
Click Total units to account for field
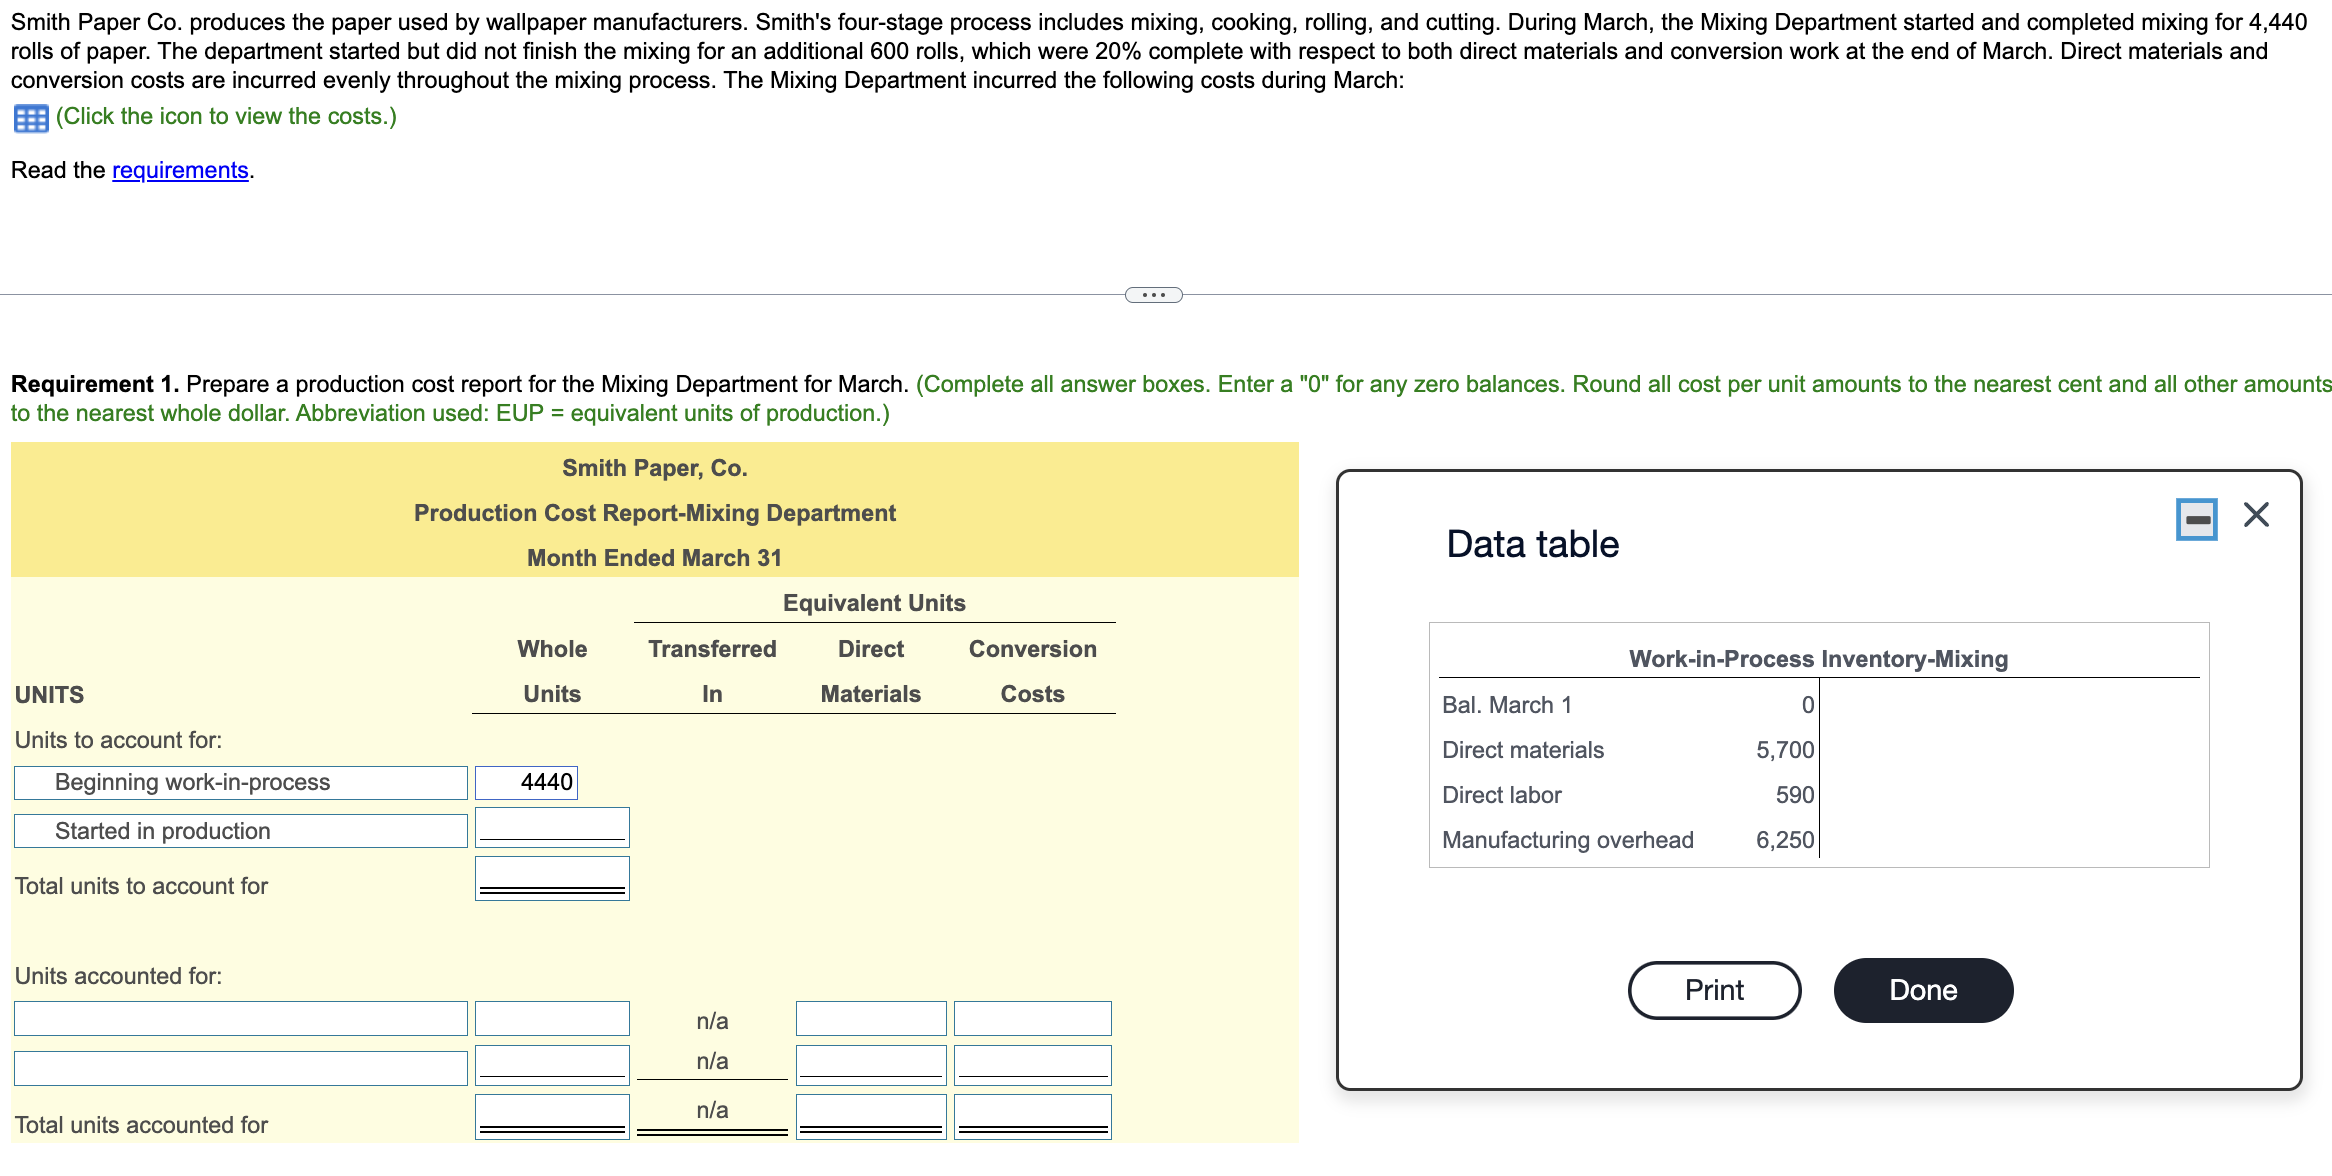tap(552, 878)
